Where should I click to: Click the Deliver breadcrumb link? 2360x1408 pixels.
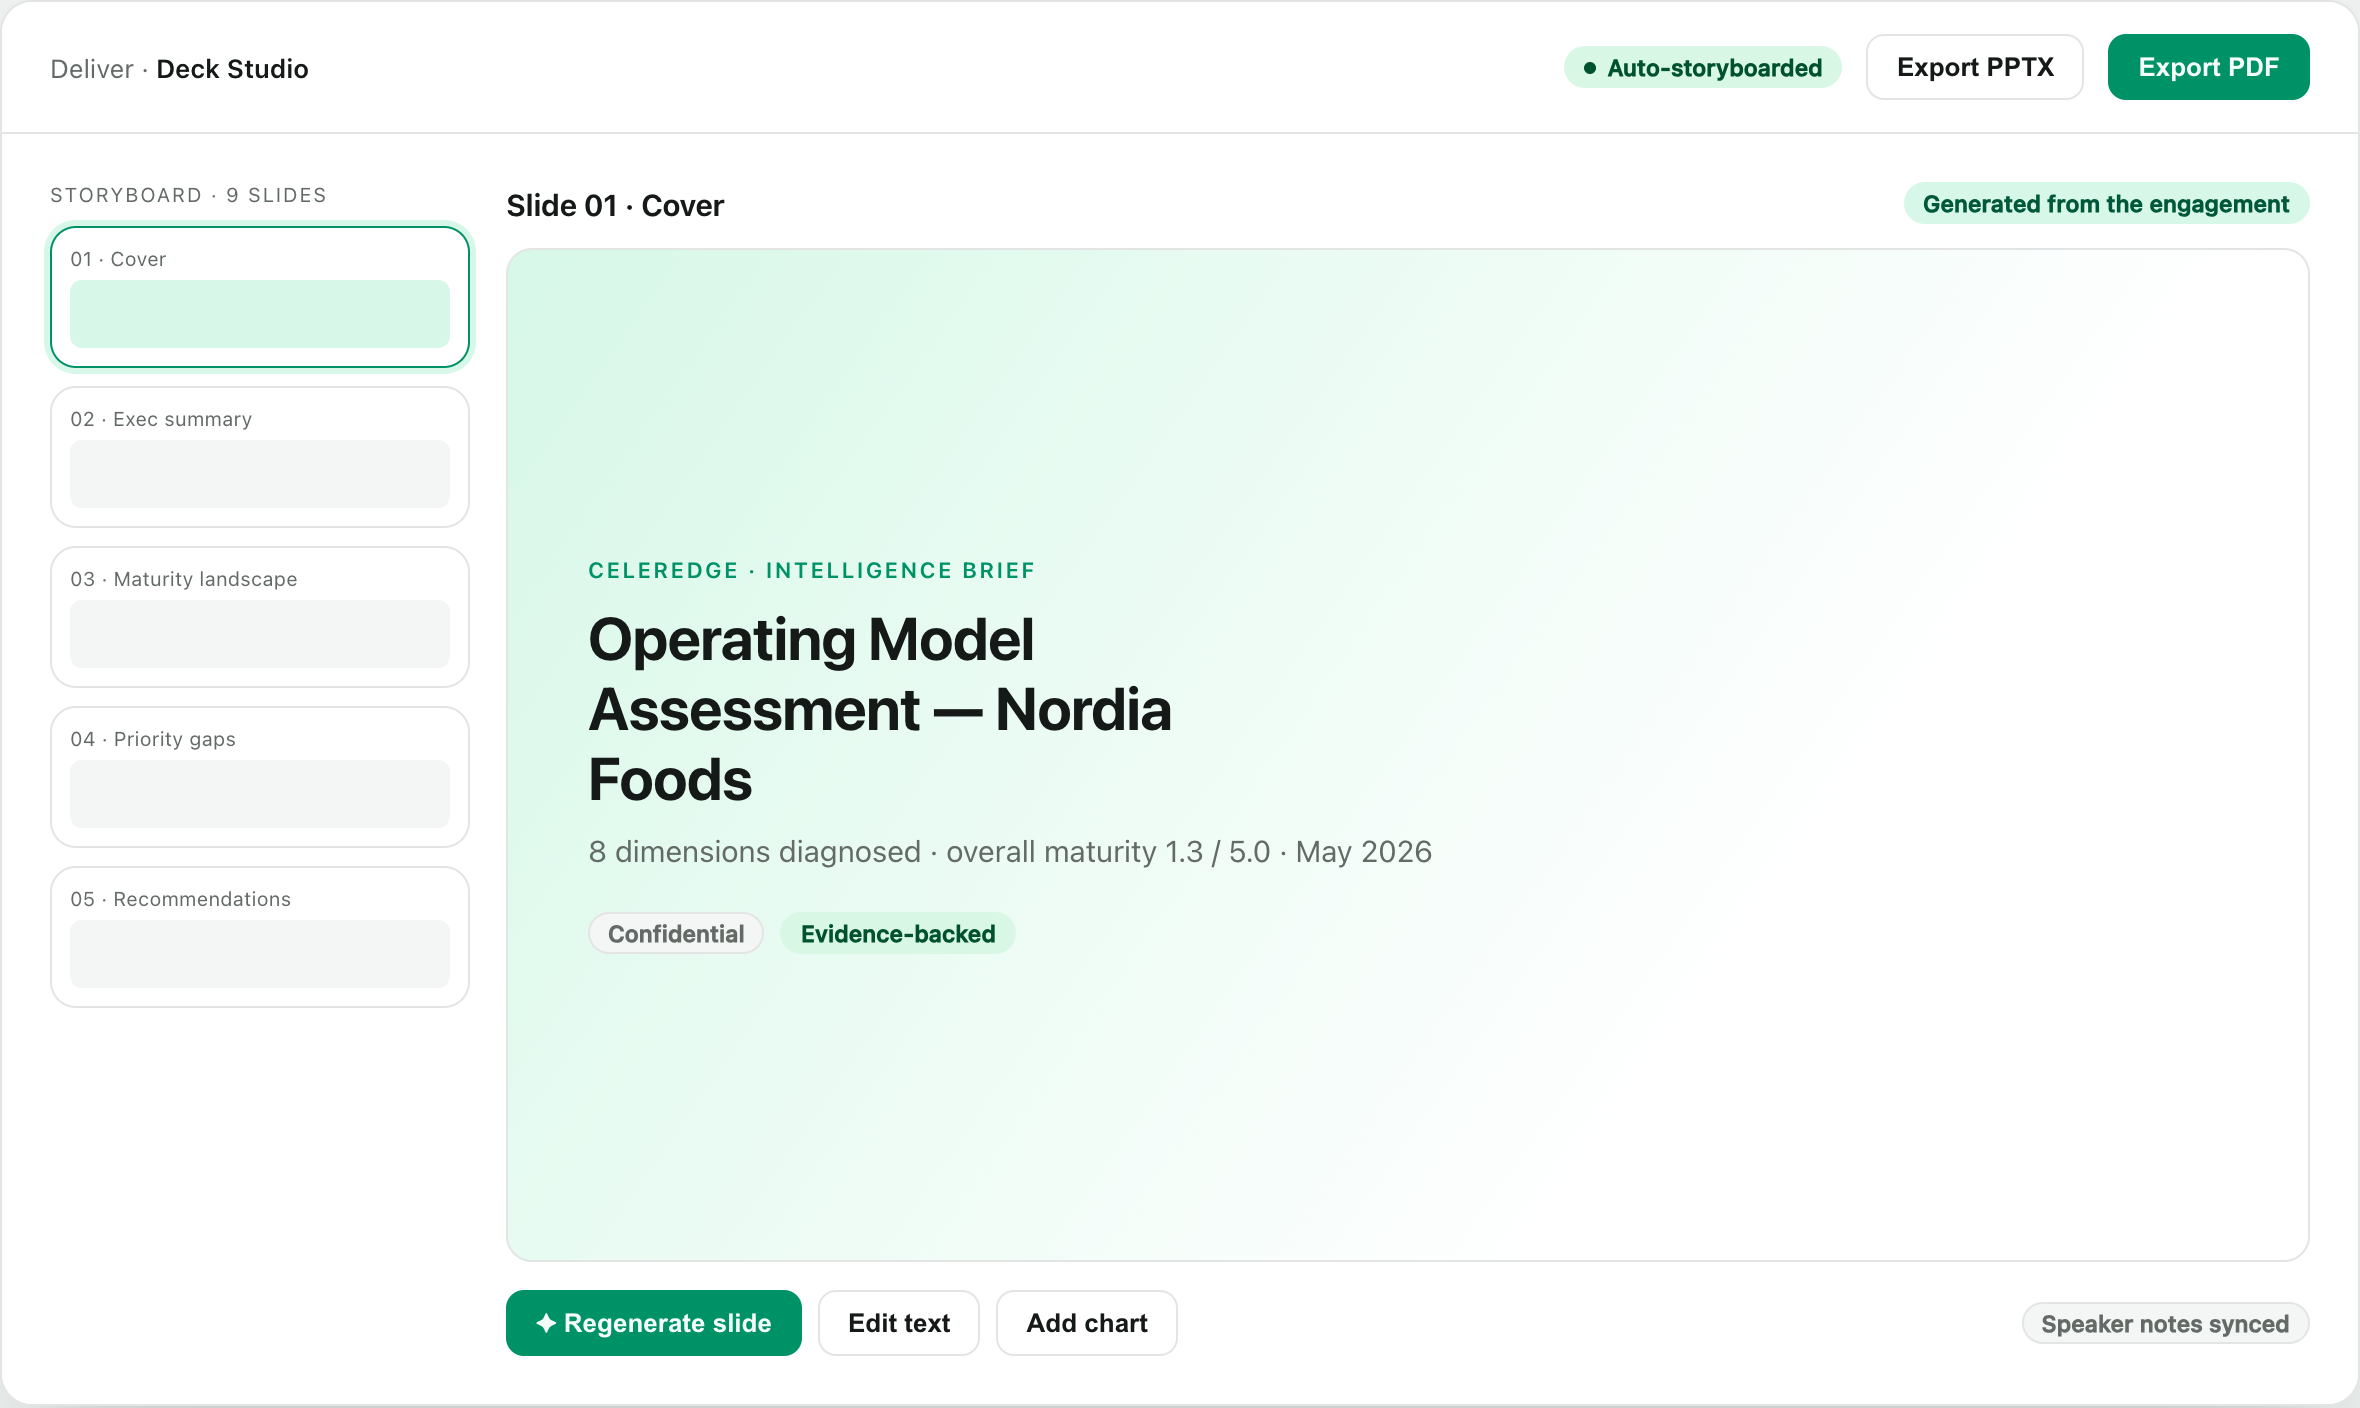[91, 69]
